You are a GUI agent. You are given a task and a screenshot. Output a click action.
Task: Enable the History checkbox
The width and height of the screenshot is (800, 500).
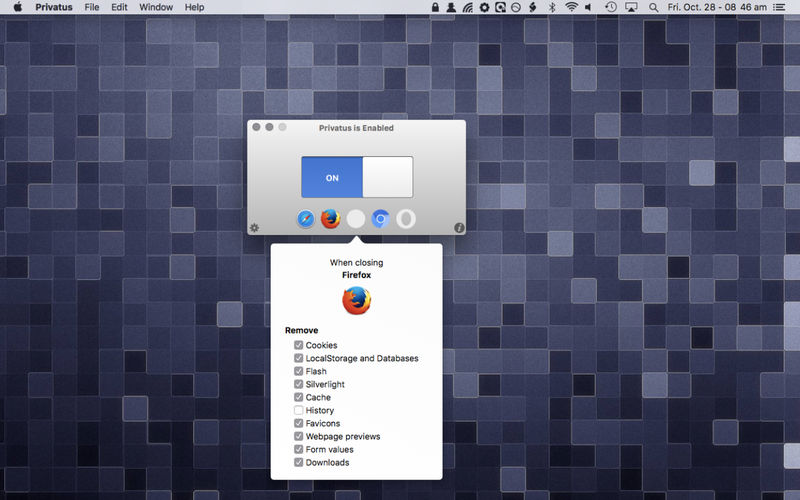(299, 410)
